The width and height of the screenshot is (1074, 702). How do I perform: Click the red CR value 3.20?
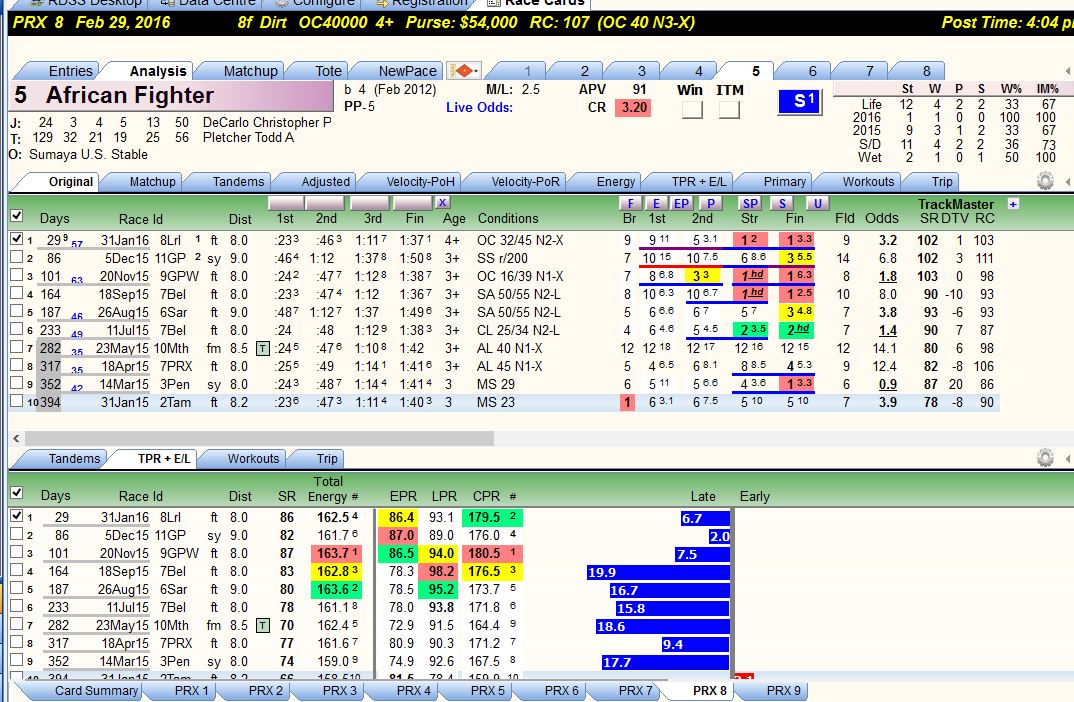(x=634, y=108)
